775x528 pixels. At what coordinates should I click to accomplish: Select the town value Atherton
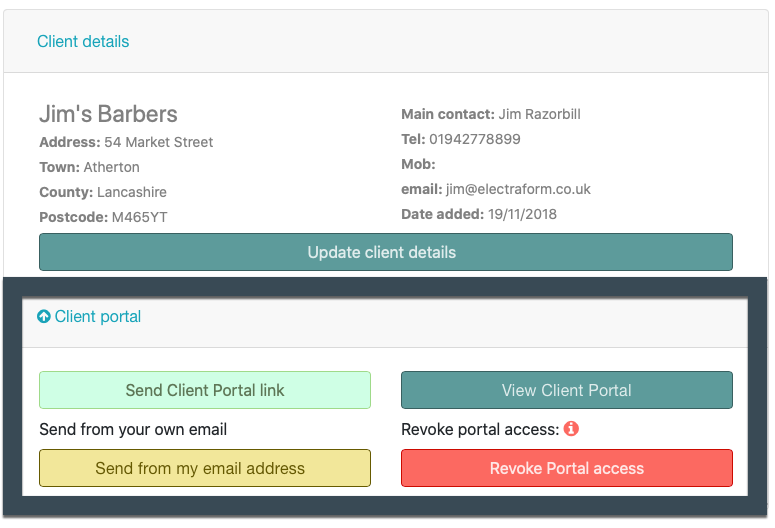(x=111, y=168)
